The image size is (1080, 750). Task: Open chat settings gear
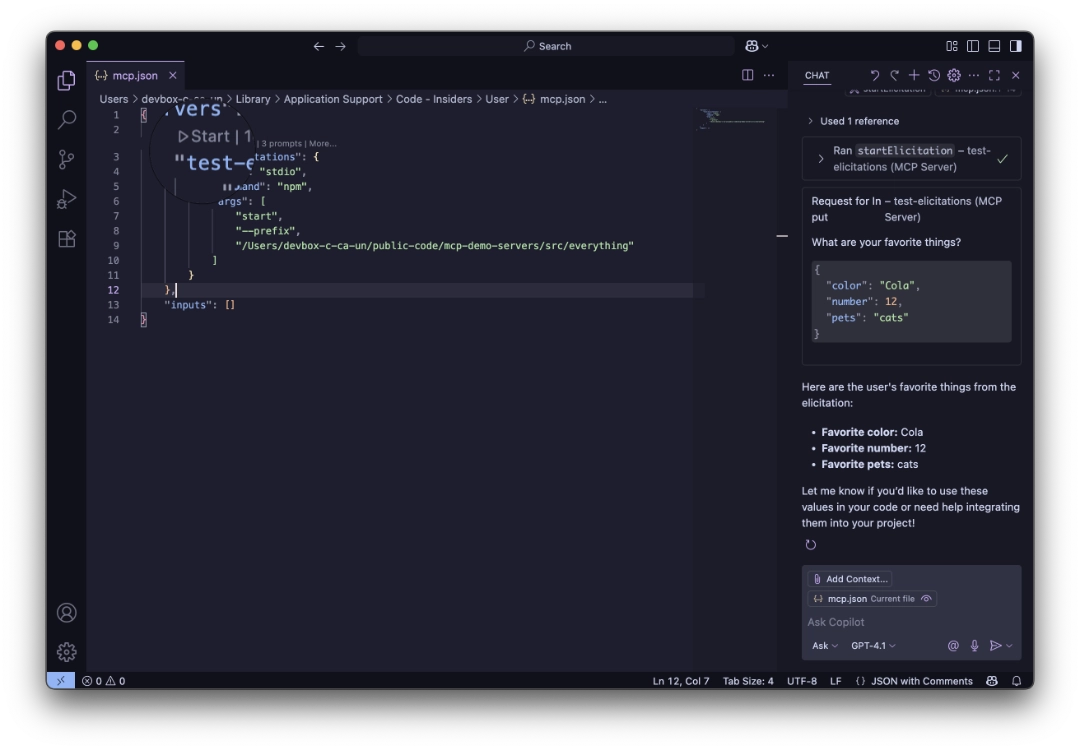pyautogui.click(x=954, y=75)
